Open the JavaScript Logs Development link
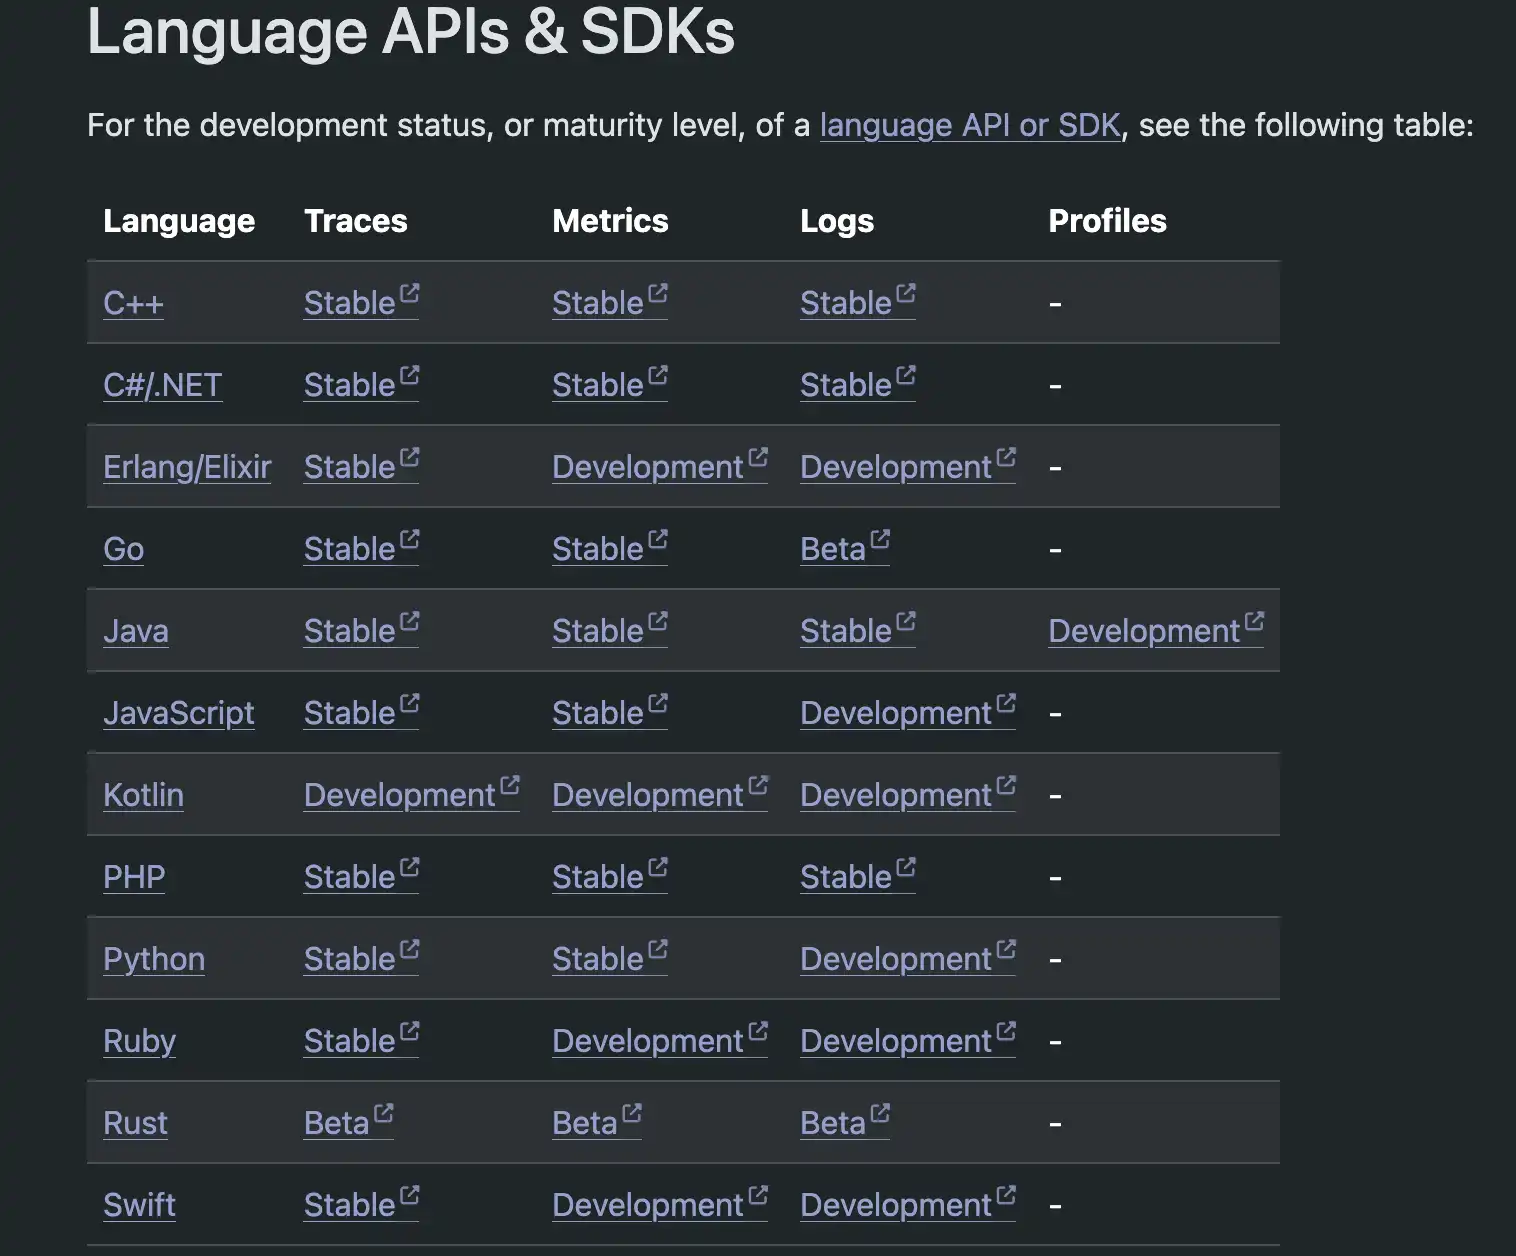This screenshot has width=1516, height=1256. pos(908,713)
